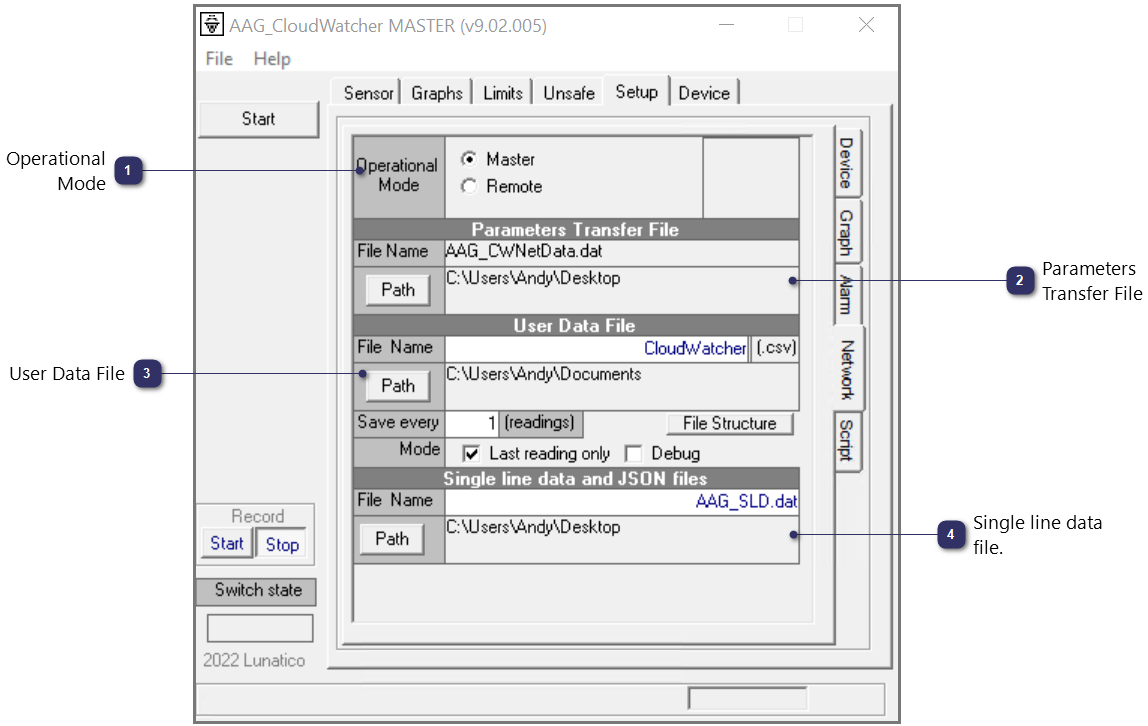Screen dimensions: 1148x726
Task: Click the (.csv) extension label
Action: click(776, 348)
